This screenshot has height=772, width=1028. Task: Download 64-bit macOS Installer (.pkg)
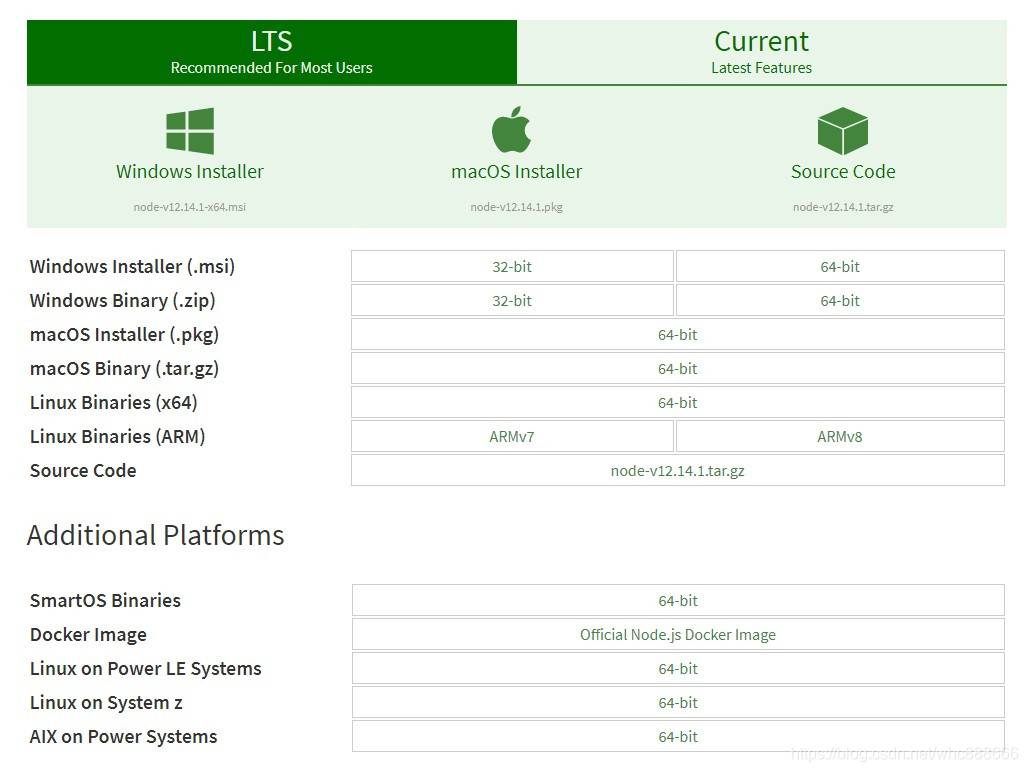pyautogui.click(x=678, y=335)
